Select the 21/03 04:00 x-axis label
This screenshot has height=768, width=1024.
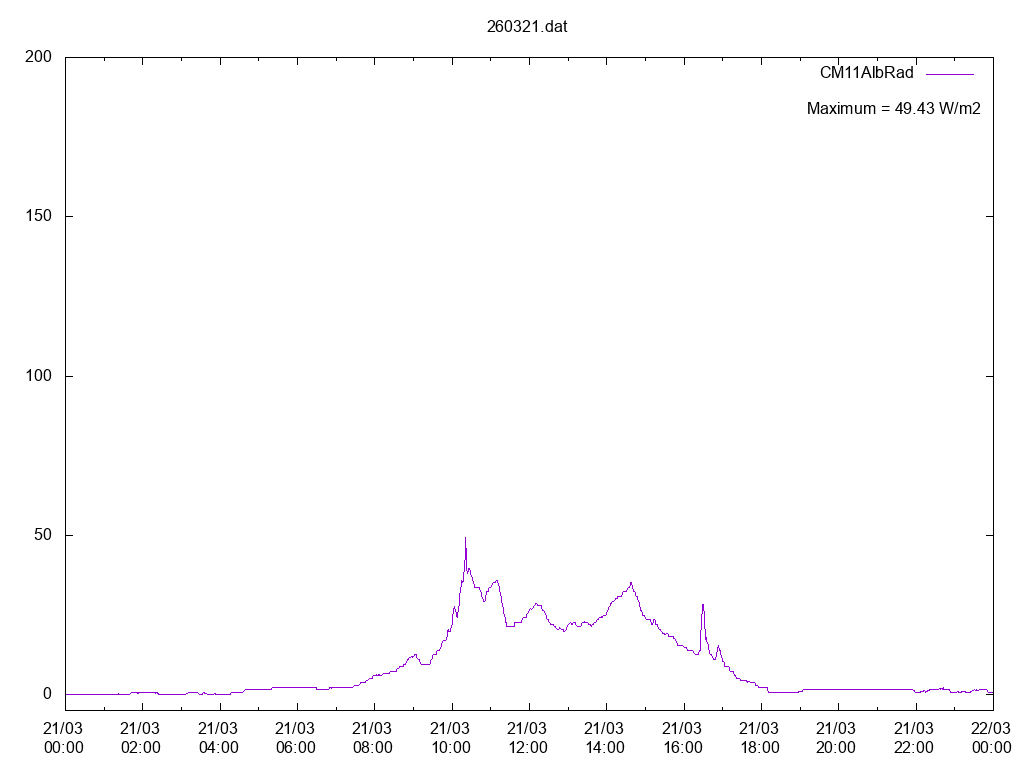coord(219,738)
